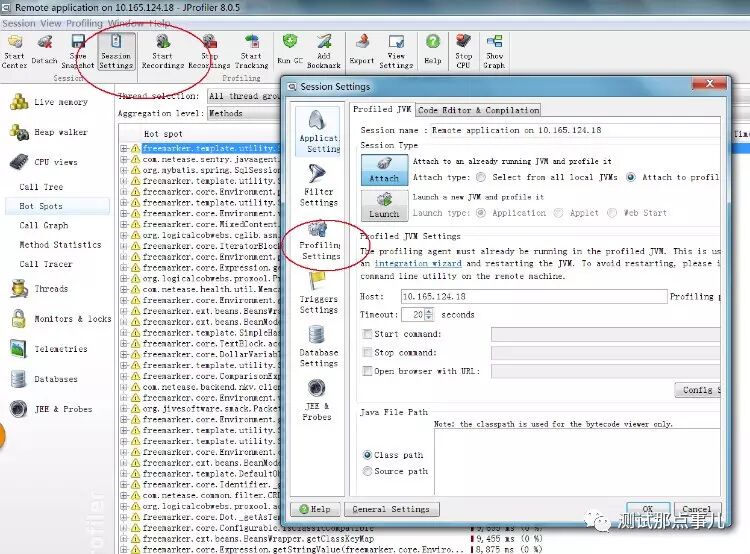Select JEE & Probes in dialog sidebar

click(317, 400)
